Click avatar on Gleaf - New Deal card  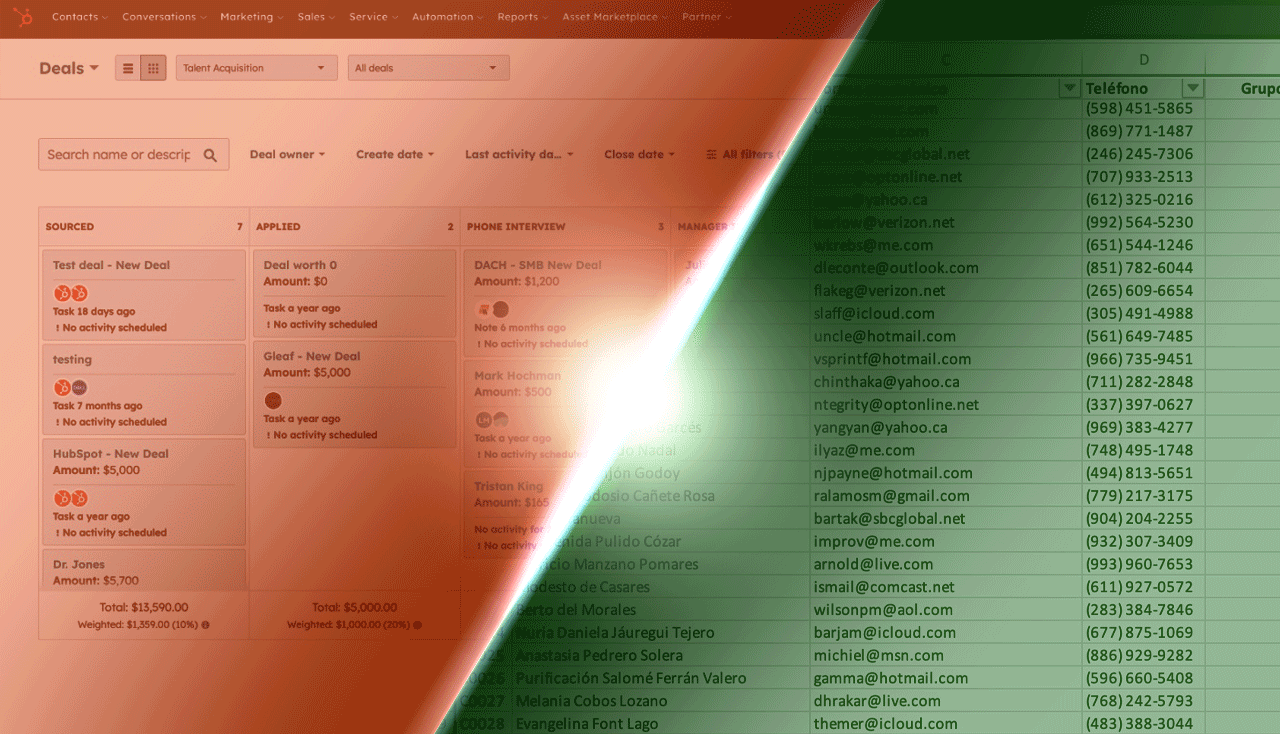[x=273, y=400]
